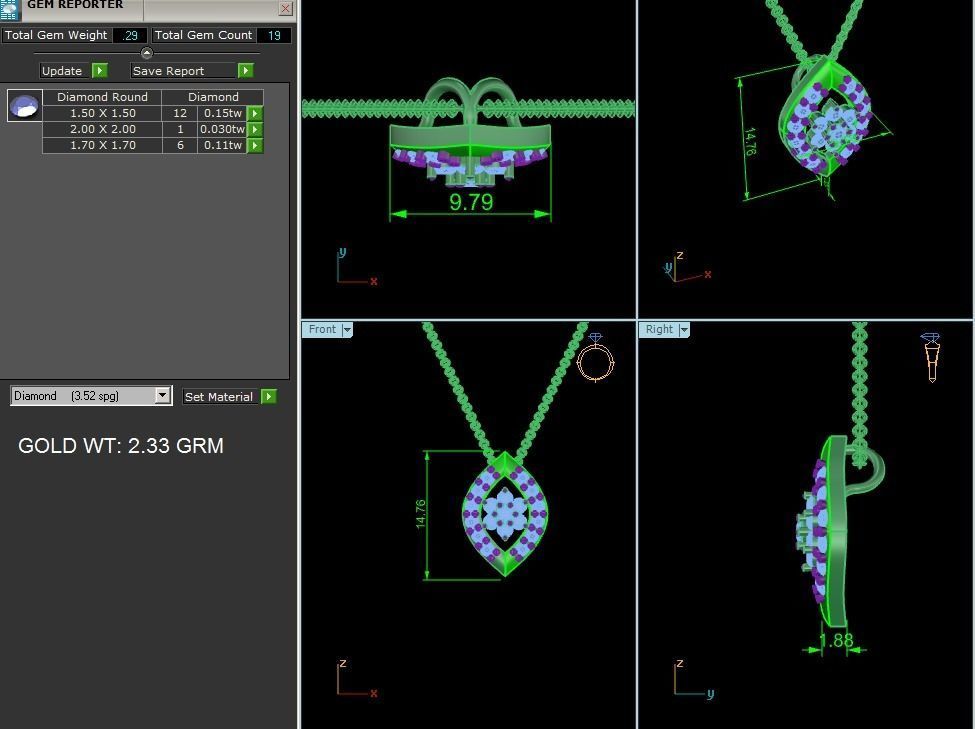Click the Diamond column header
This screenshot has width=975, height=729.
point(213,97)
